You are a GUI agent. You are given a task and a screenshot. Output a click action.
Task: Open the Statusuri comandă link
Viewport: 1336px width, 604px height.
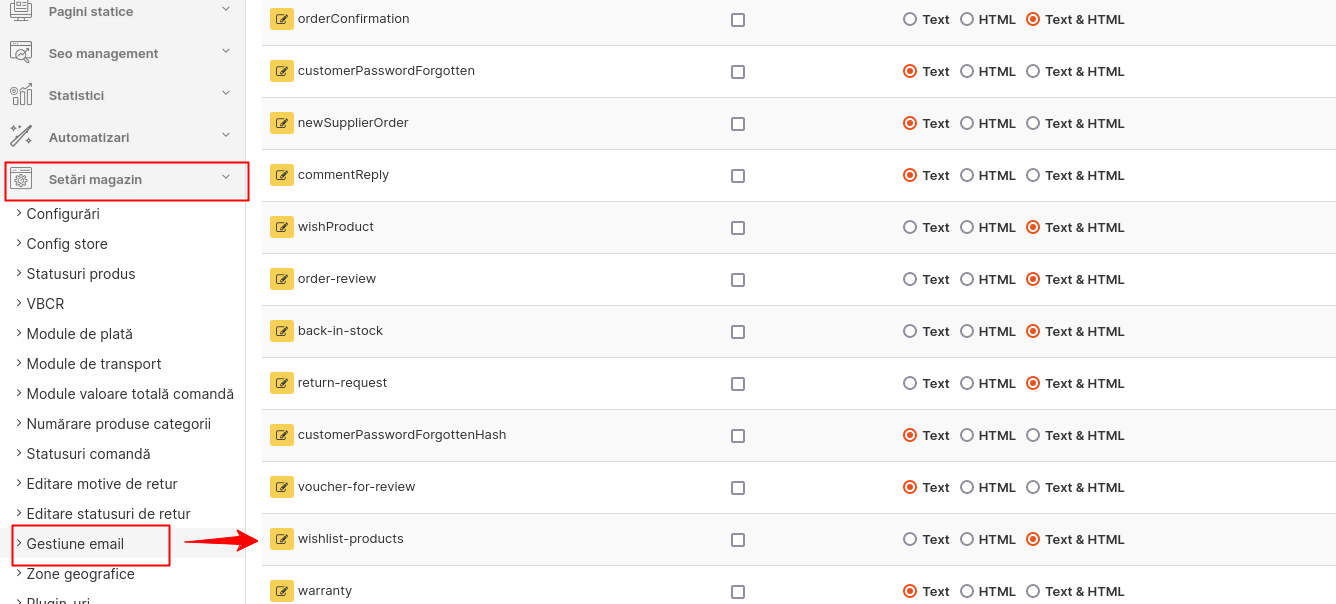(88, 454)
